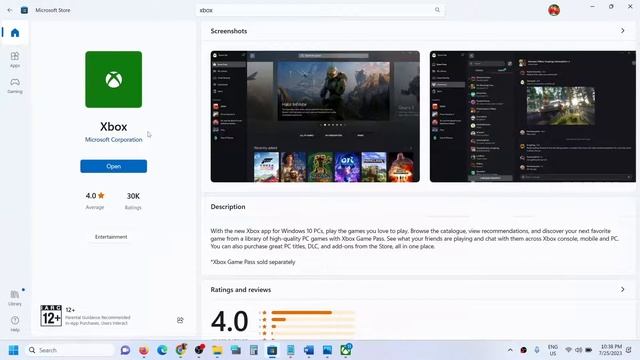
Task: Open the chat view screenshot thumbnail
Action: [x=533, y=116]
